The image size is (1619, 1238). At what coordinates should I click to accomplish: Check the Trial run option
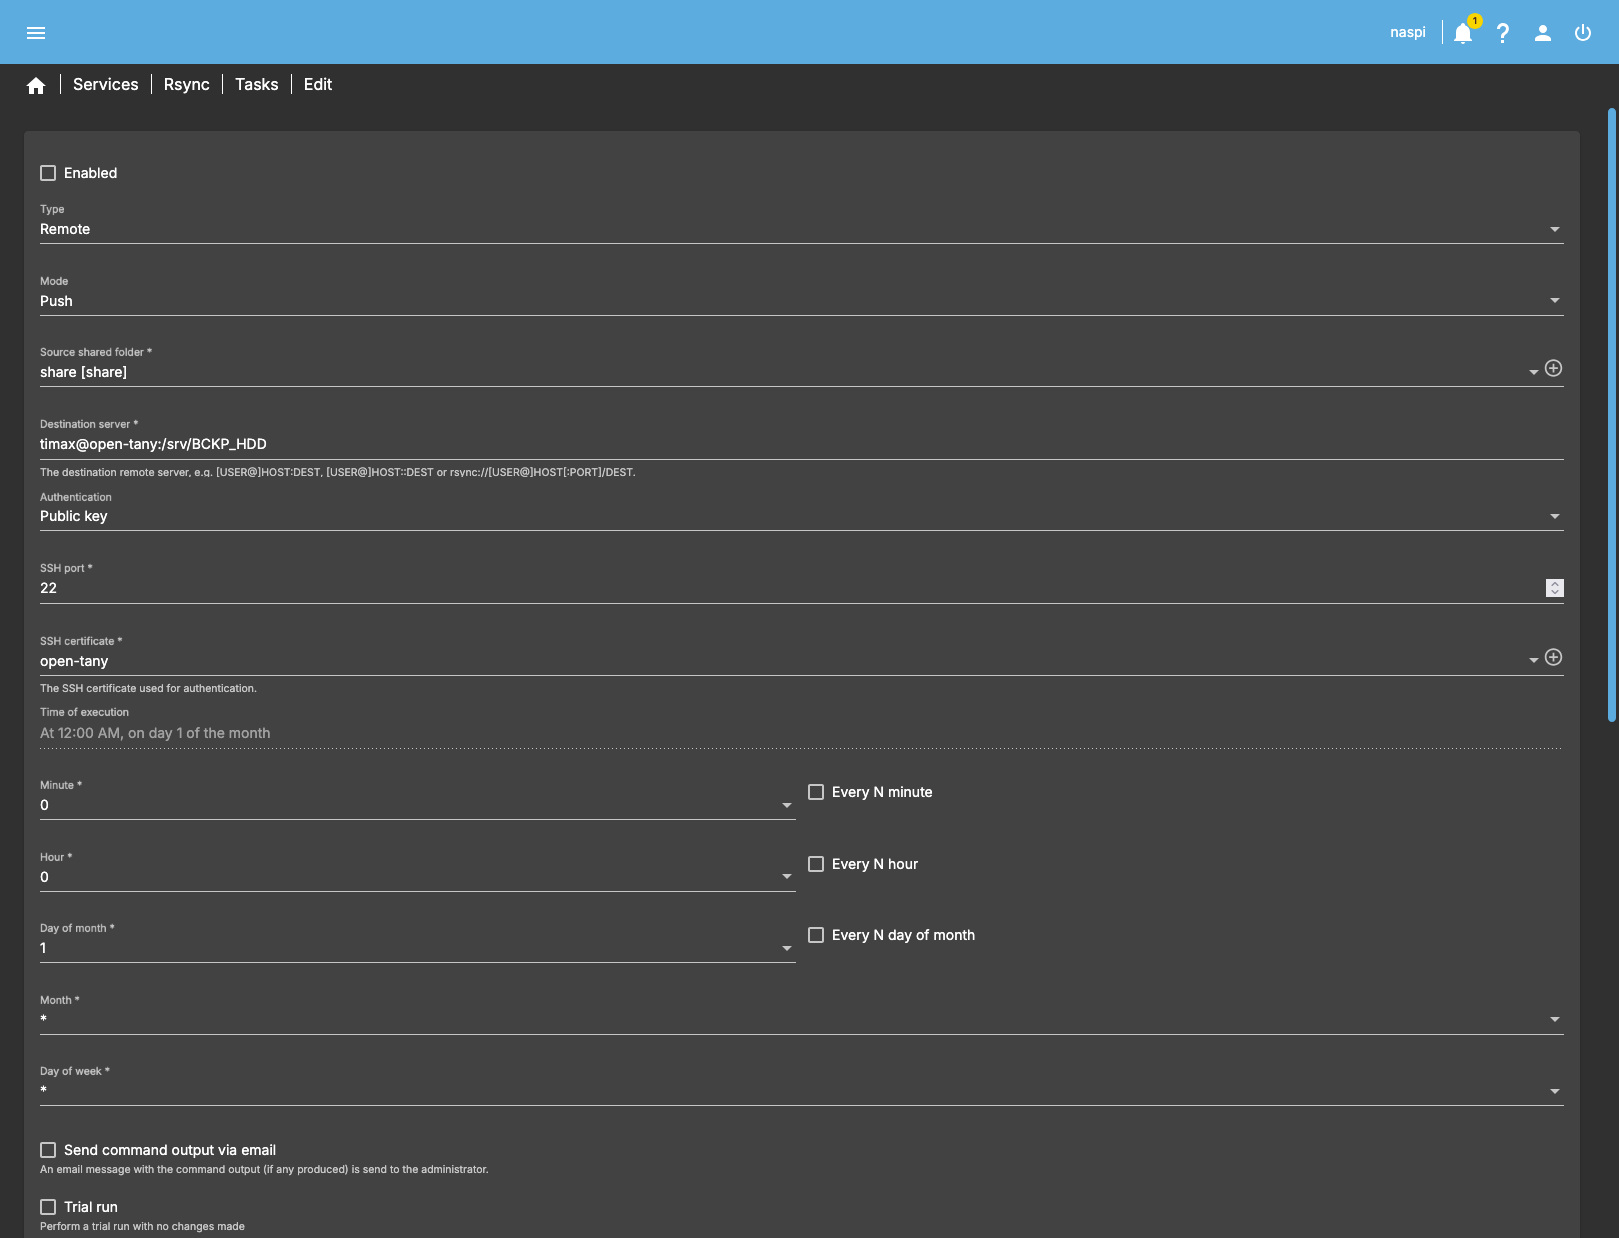coord(48,1207)
